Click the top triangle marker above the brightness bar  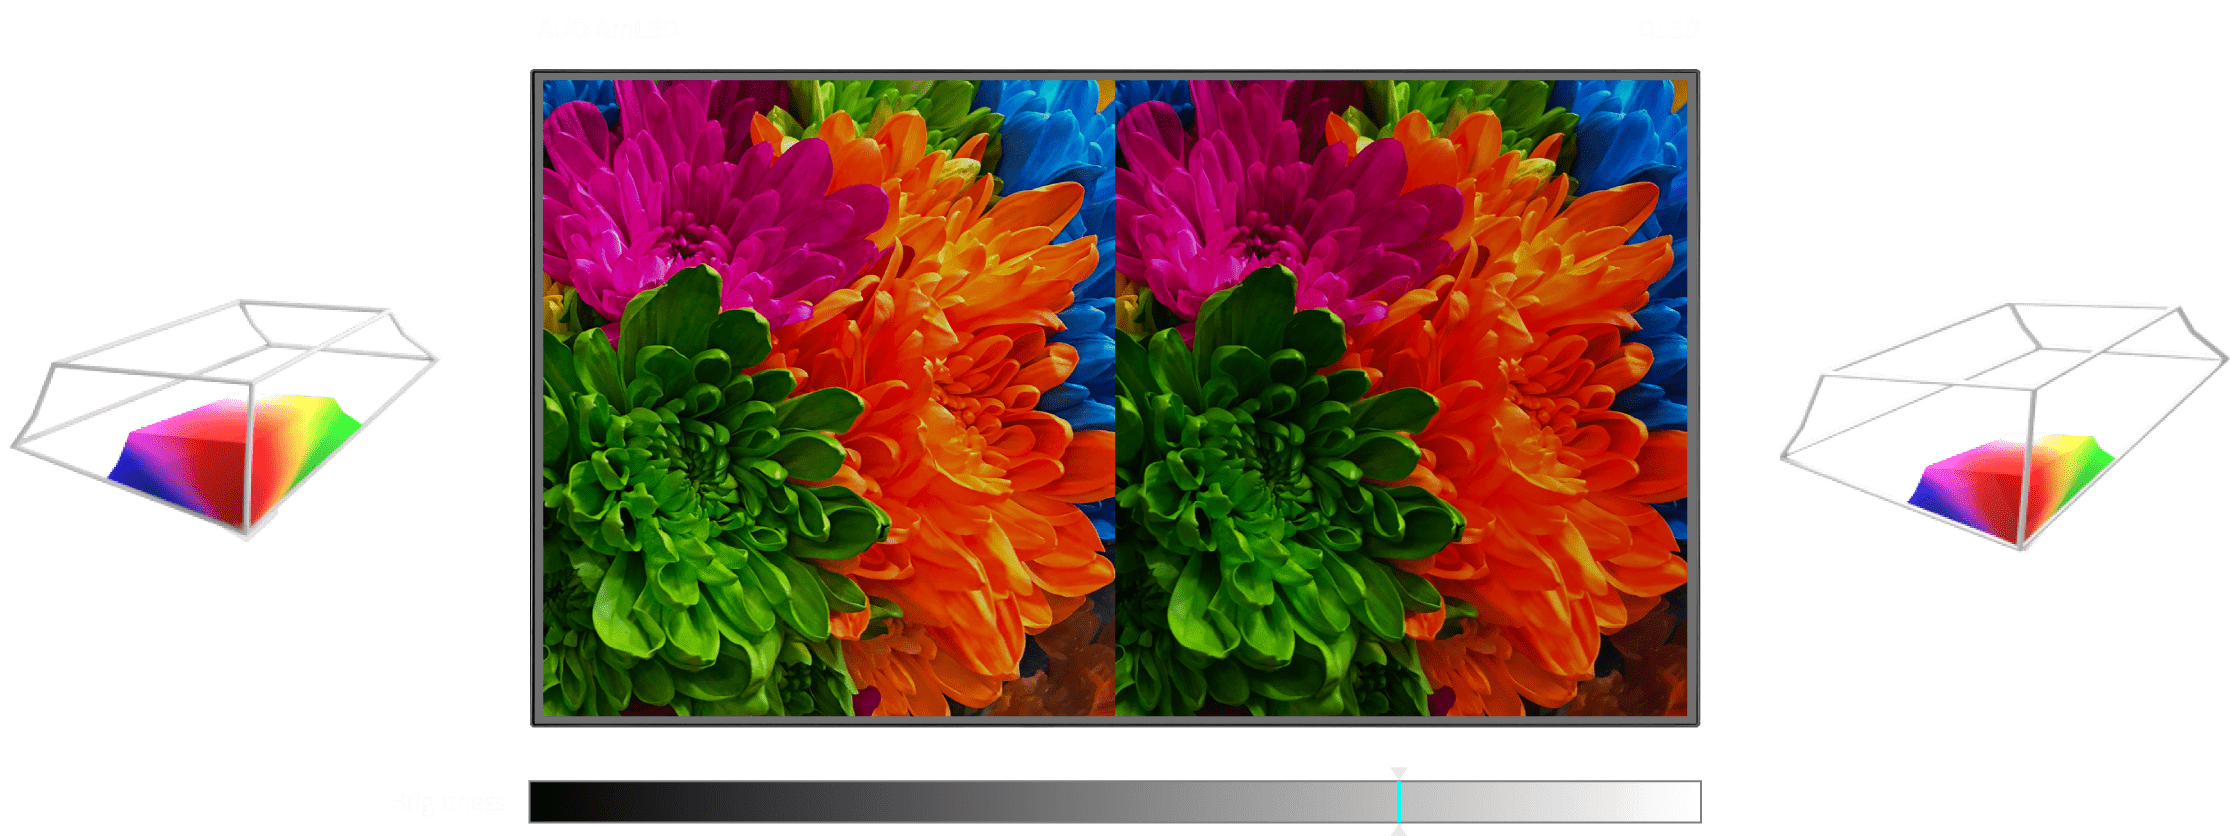1399,773
